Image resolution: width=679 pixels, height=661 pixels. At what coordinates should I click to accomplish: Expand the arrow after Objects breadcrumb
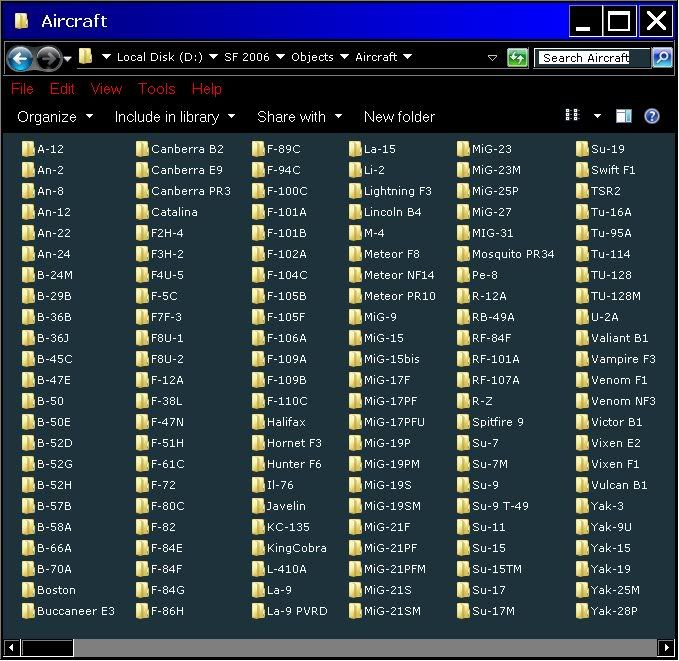(x=344, y=56)
